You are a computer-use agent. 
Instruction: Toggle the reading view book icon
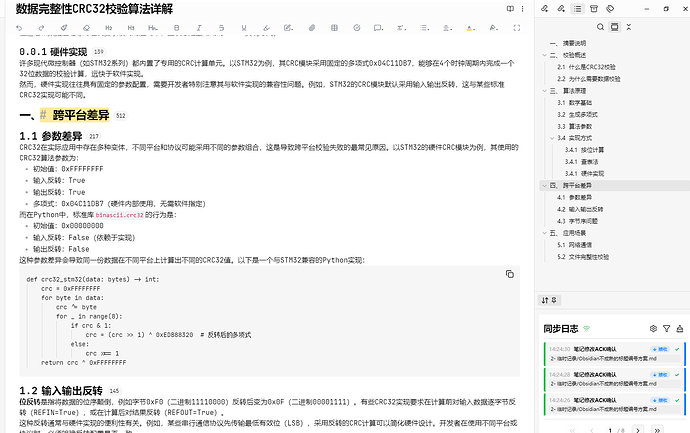(x=510, y=8)
